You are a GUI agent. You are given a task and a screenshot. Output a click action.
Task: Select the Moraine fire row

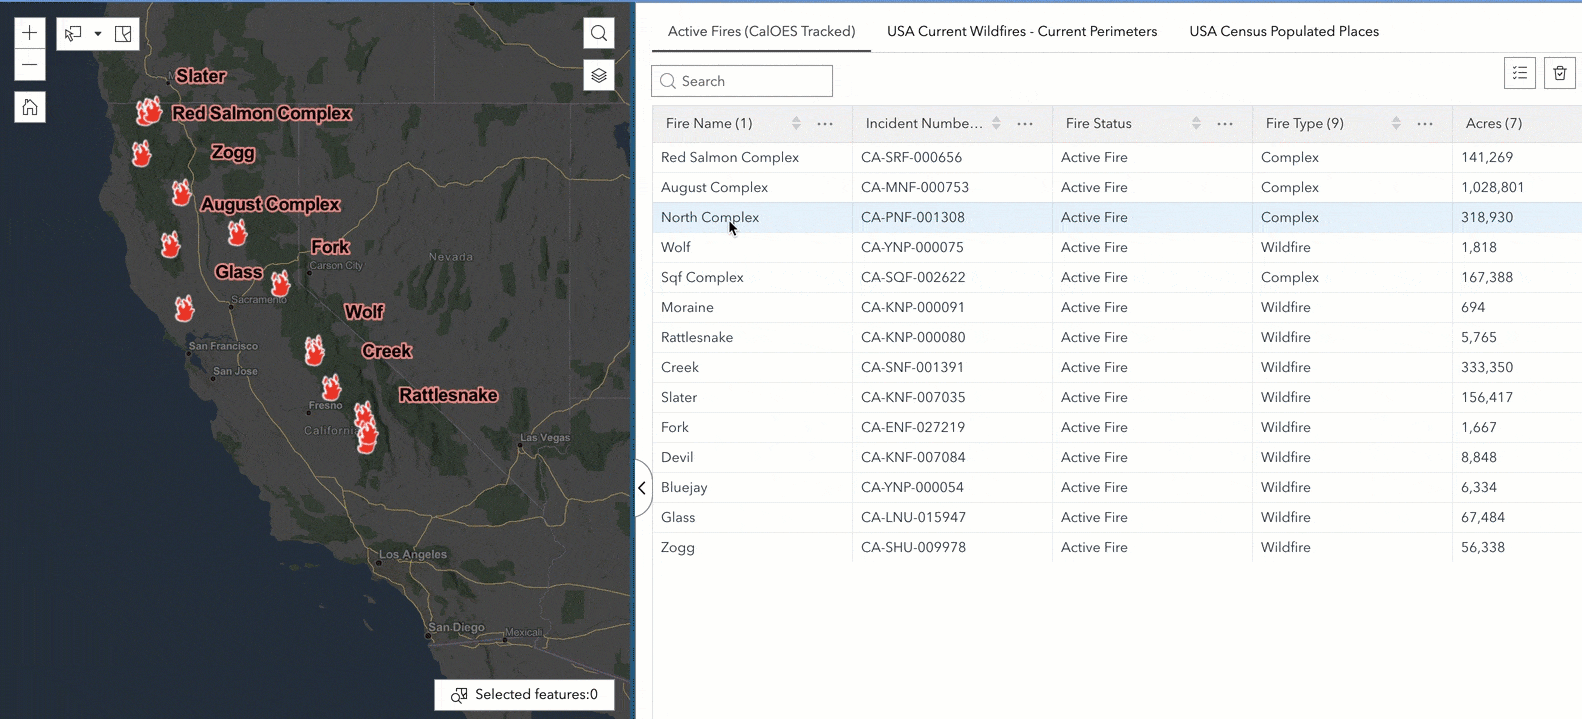tap(1117, 307)
